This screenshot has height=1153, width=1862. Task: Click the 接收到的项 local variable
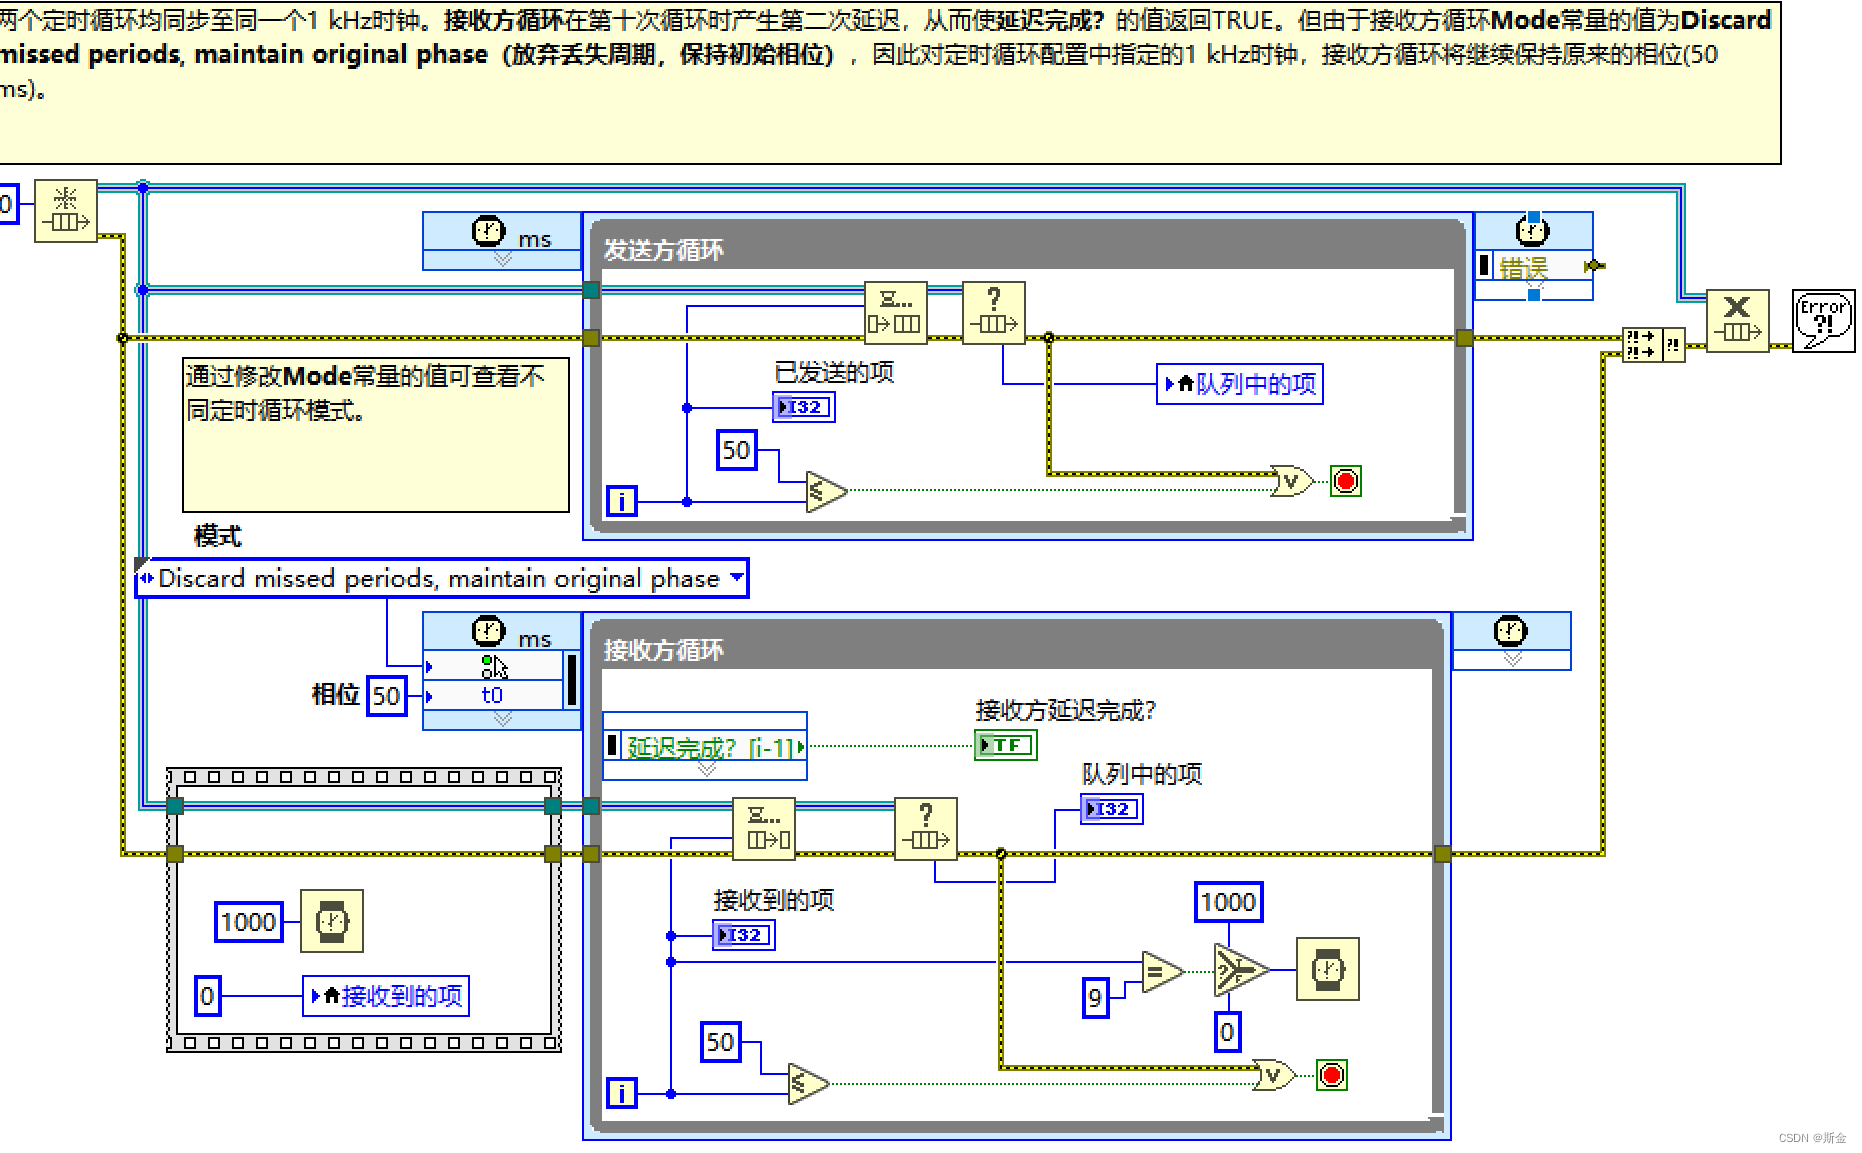386,996
